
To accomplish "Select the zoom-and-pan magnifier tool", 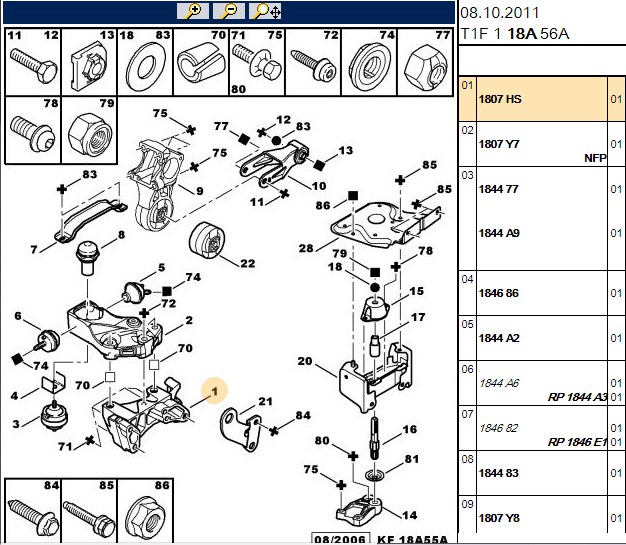I will click(265, 11).
